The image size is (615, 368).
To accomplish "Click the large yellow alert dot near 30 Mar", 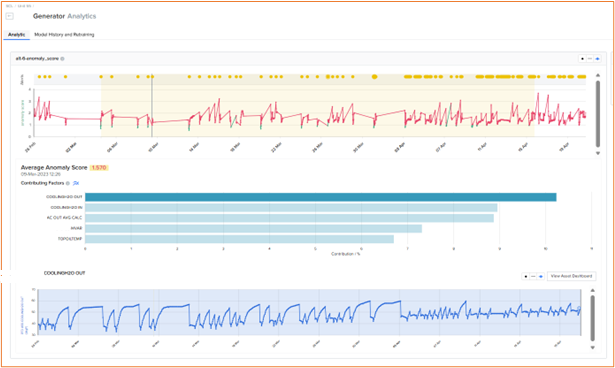I will 375,77.
